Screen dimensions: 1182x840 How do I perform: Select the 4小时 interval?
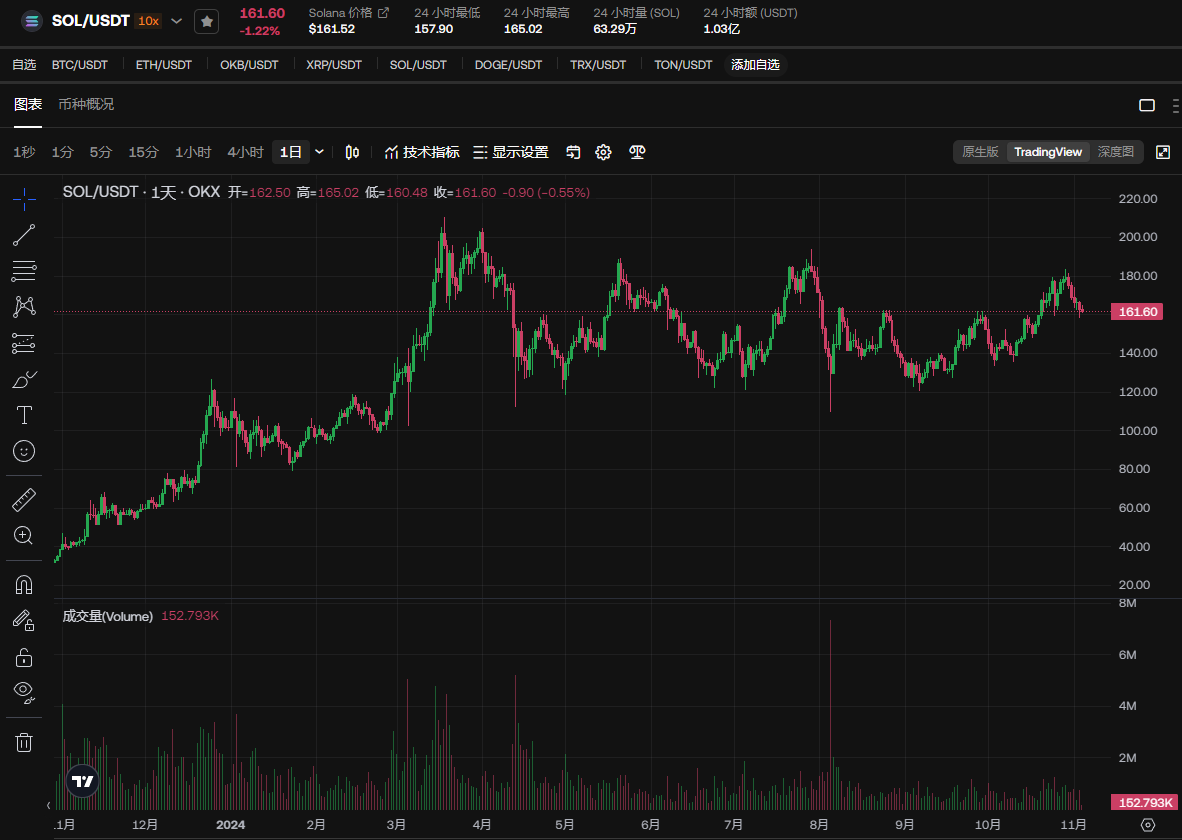(246, 152)
